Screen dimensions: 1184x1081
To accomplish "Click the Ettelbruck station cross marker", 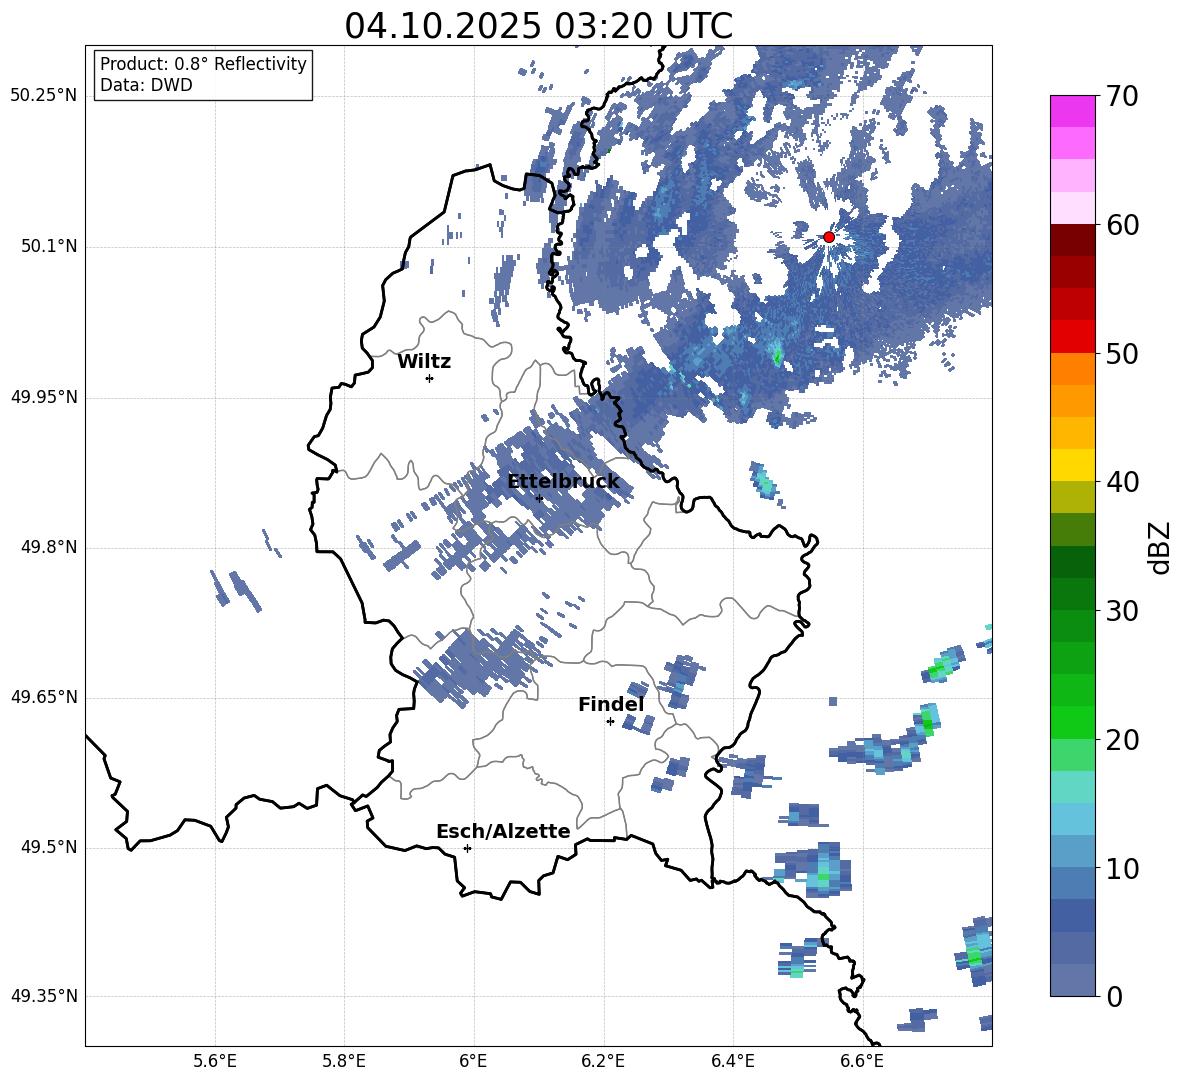I will tap(539, 498).
